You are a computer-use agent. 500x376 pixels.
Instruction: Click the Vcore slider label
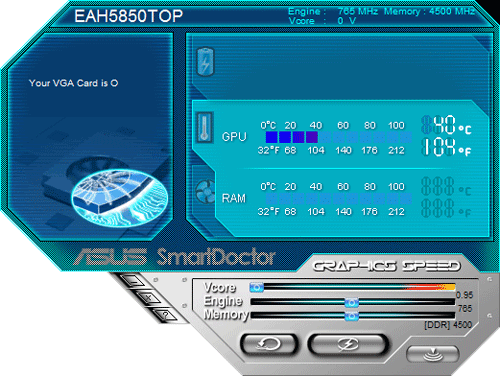click(220, 287)
